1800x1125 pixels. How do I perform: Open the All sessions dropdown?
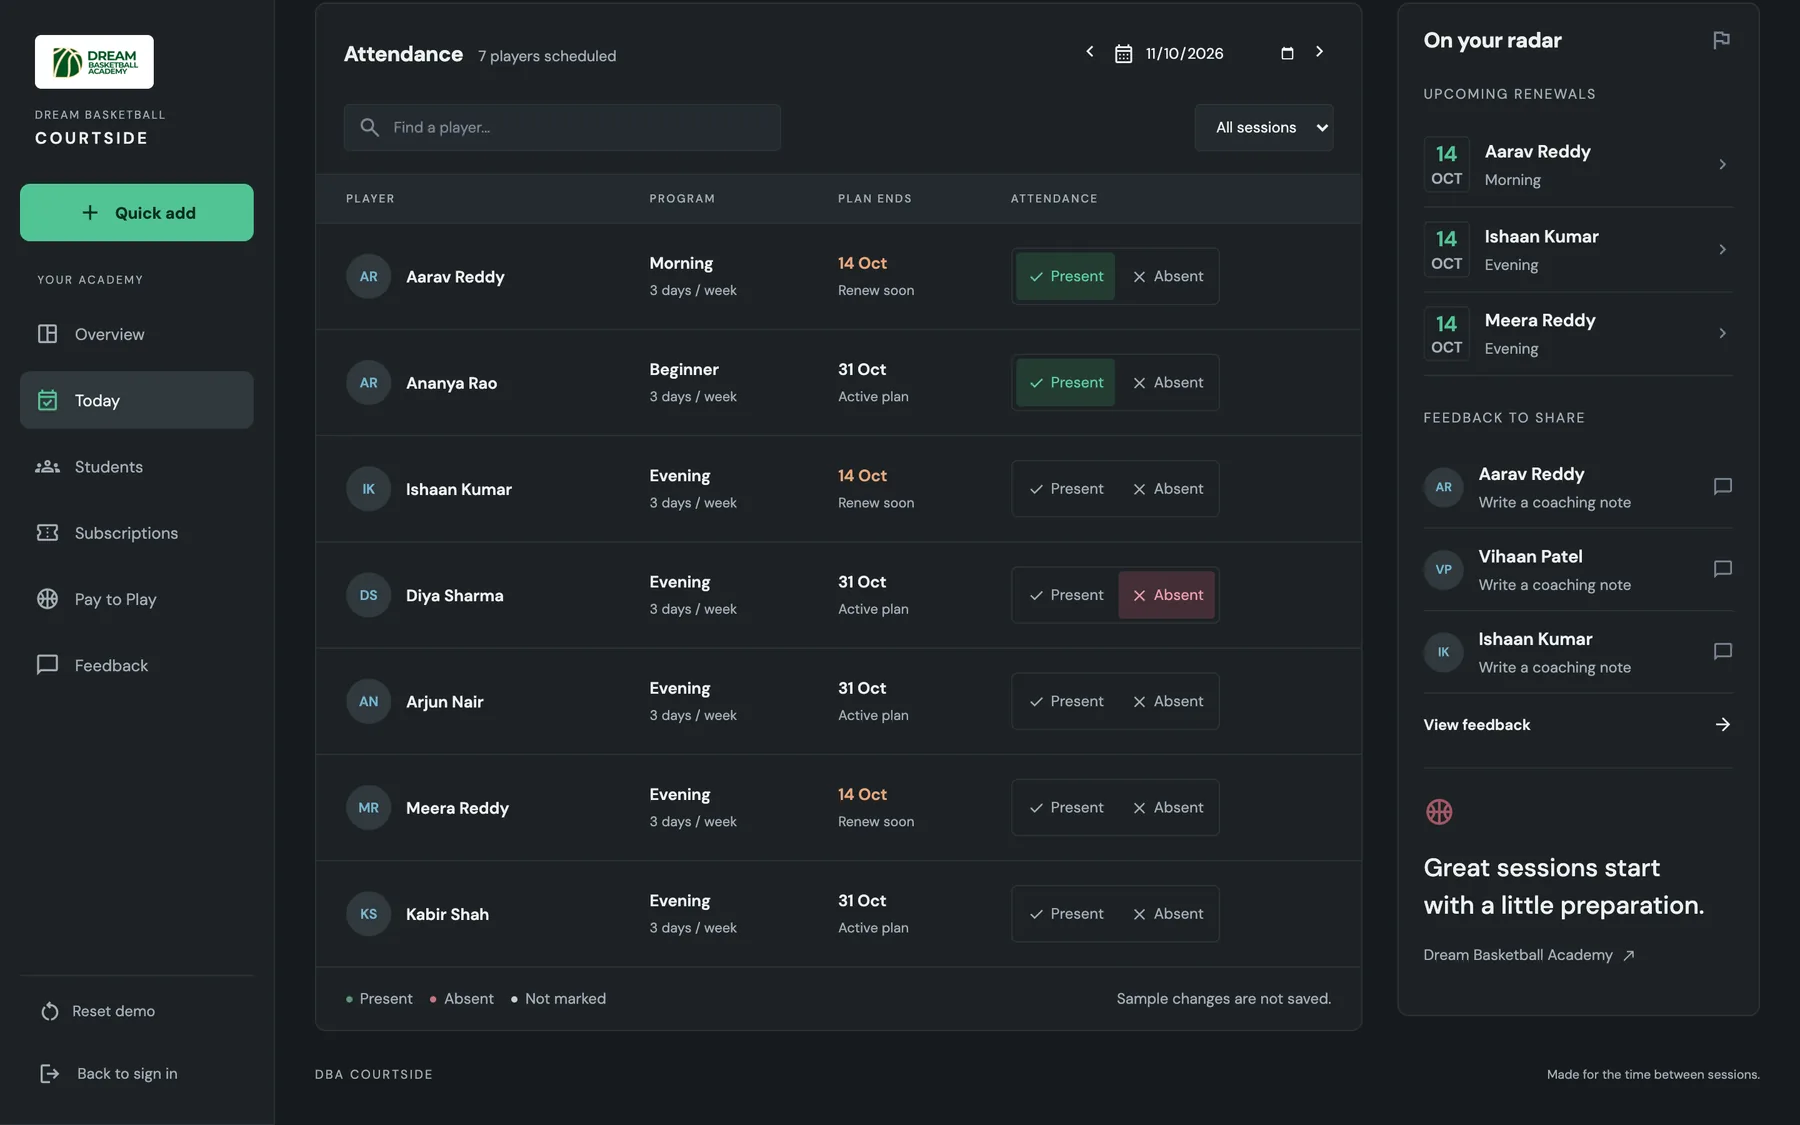click(1264, 128)
